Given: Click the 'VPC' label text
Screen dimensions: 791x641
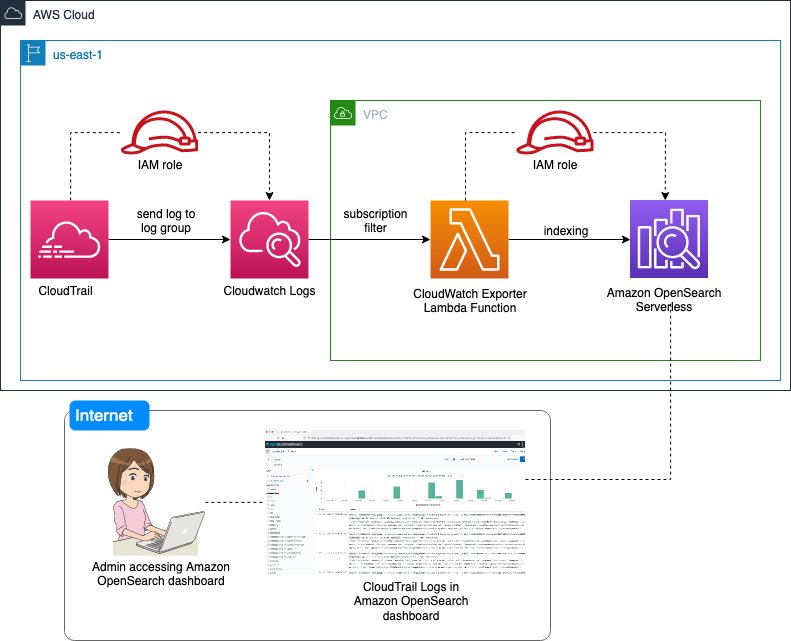Looking at the screenshot, I should coord(375,114).
